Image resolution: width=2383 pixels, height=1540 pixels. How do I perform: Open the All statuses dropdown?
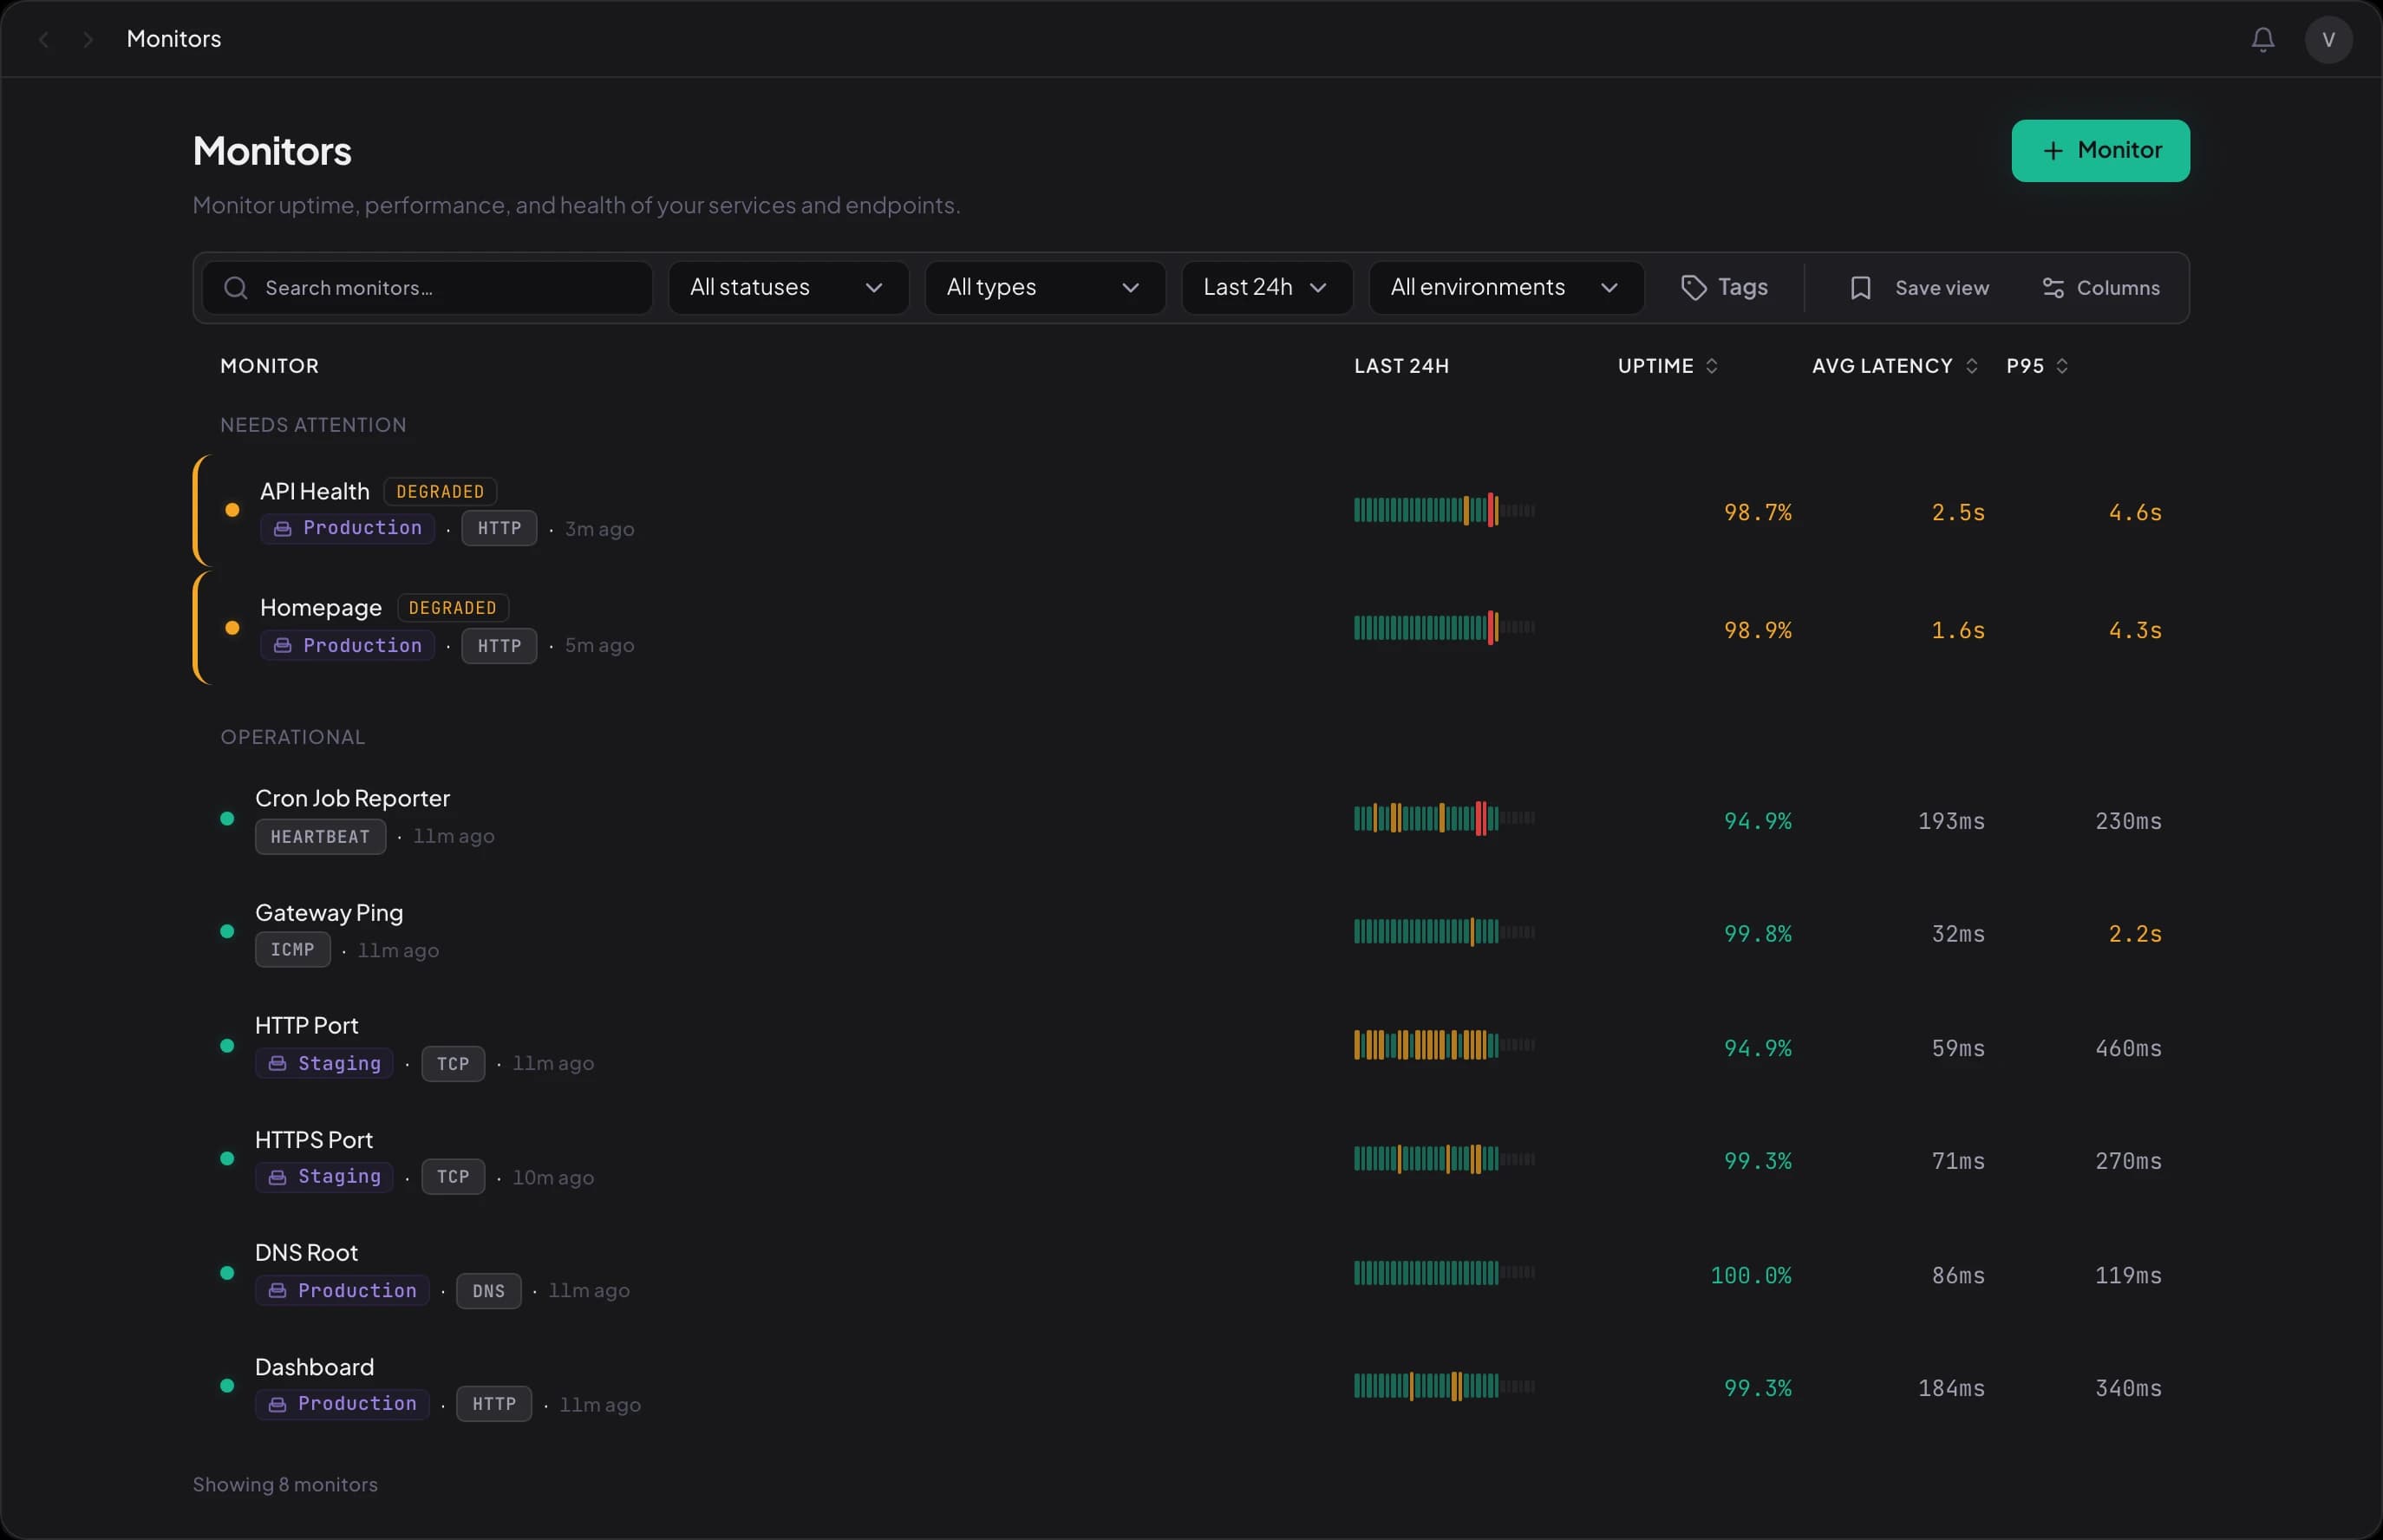pyautogui.click(x=786, y=288)
